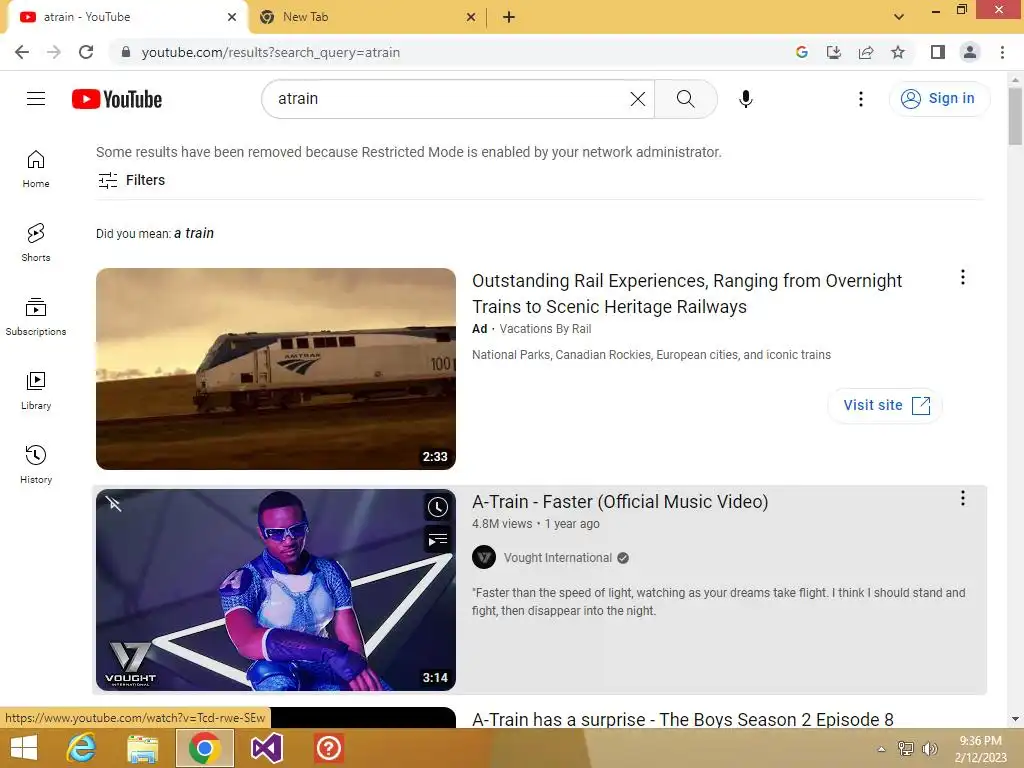This screenshot has width=1024, height=768.
Task: Add A-Train Faster video to queue
Action: click(x=438, y=539)
